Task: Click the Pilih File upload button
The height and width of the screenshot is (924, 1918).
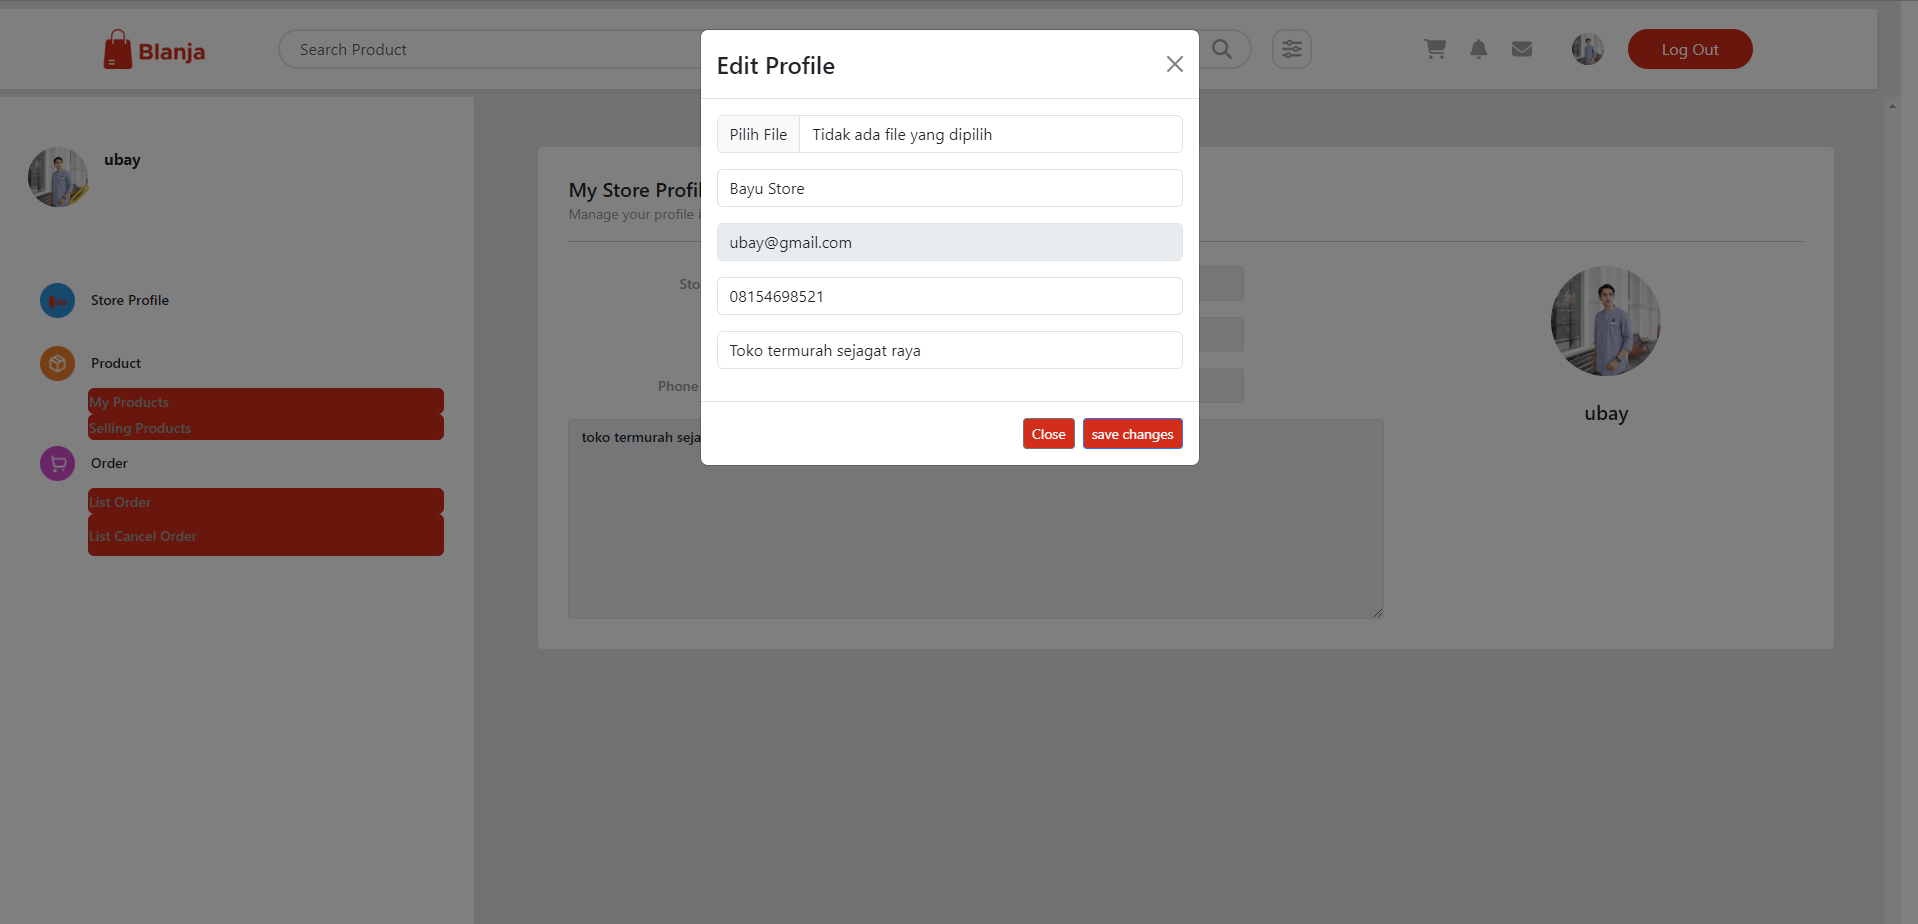Action: [757, 133]
